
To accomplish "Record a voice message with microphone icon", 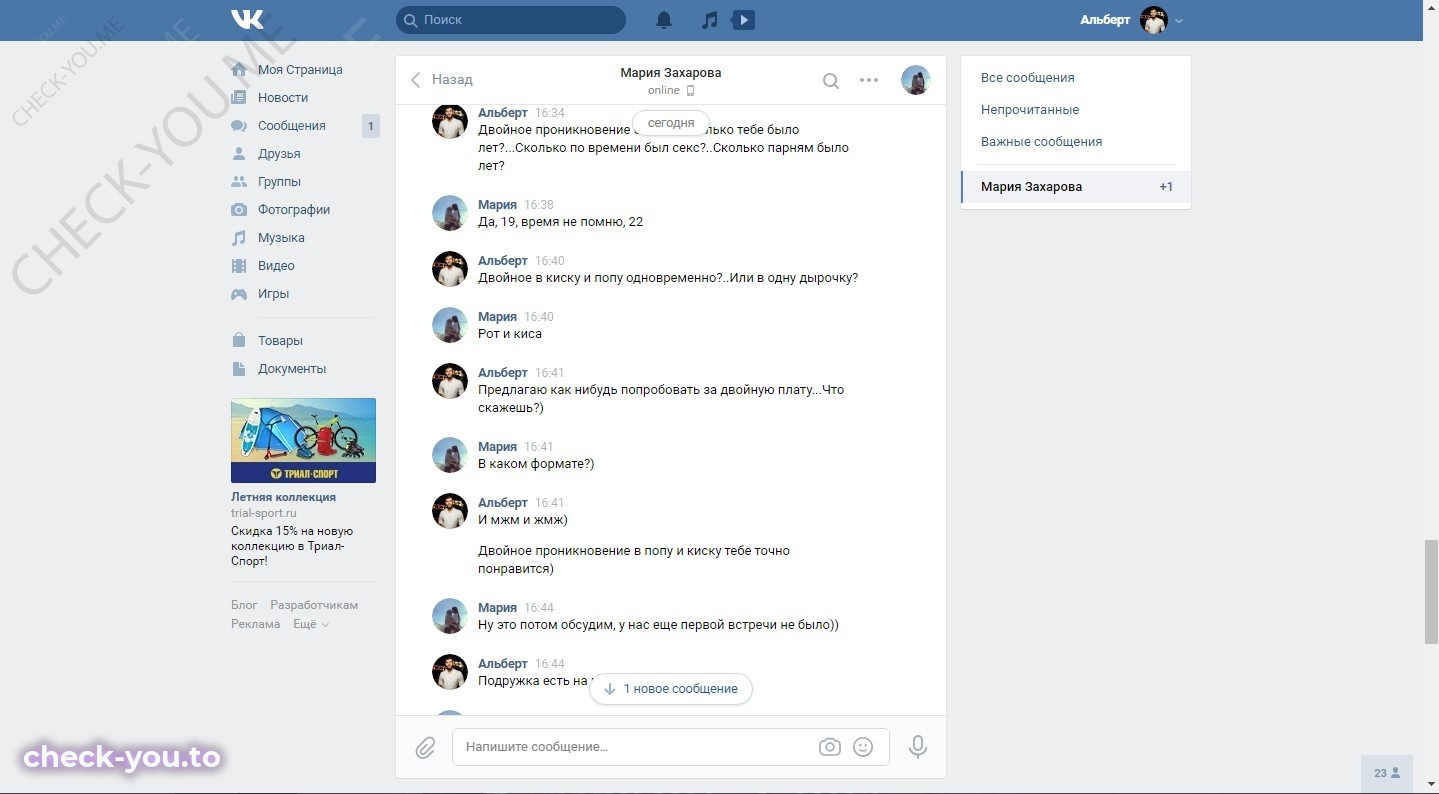I will (x=918, y=747).
